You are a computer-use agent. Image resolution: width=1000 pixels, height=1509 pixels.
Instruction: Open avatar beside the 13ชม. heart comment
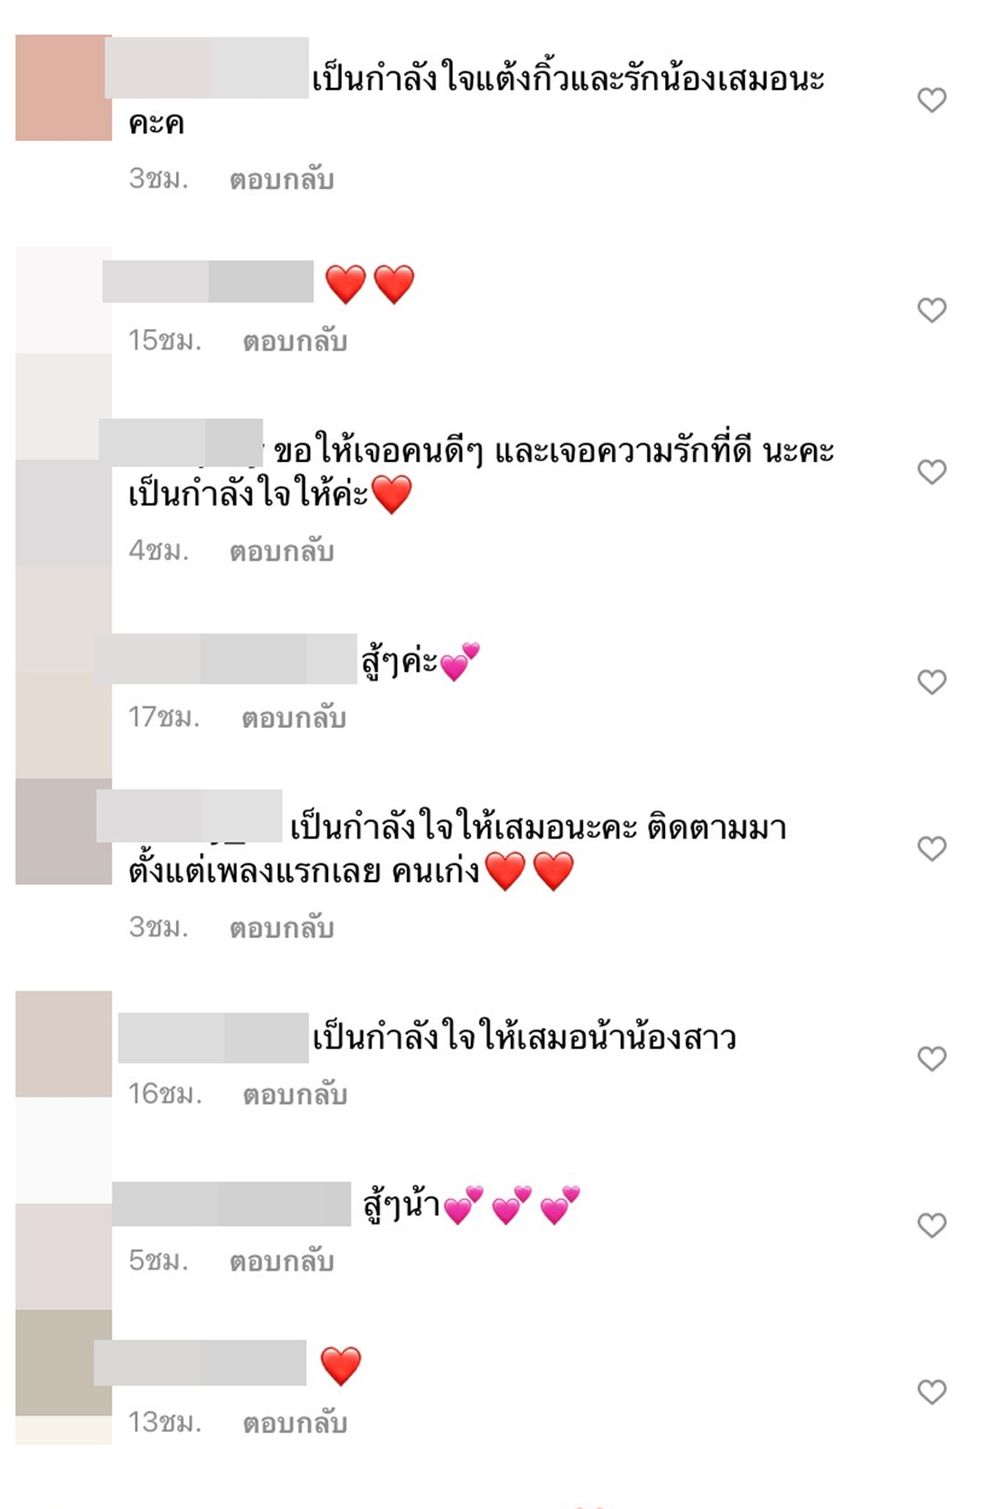[x=62, y=1363]
